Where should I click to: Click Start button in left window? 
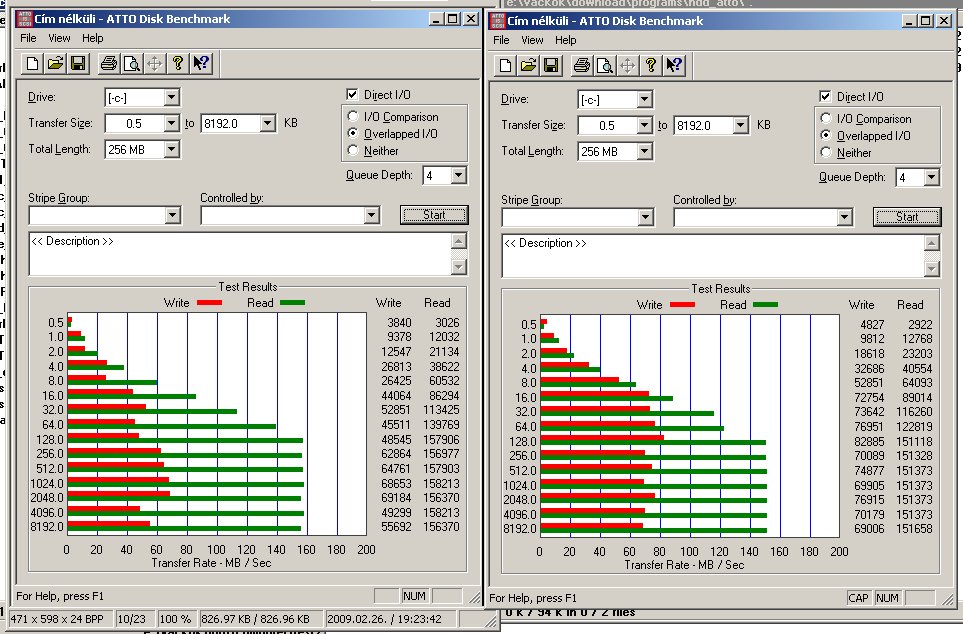[x=434, y=215]
